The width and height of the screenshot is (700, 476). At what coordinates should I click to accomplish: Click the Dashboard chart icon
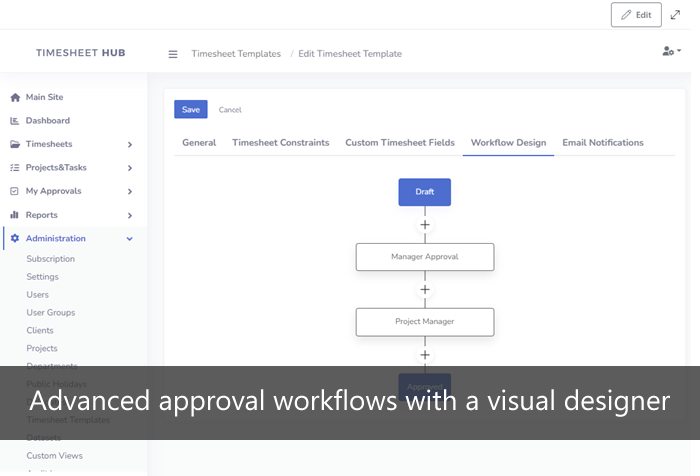coord(15,121)
